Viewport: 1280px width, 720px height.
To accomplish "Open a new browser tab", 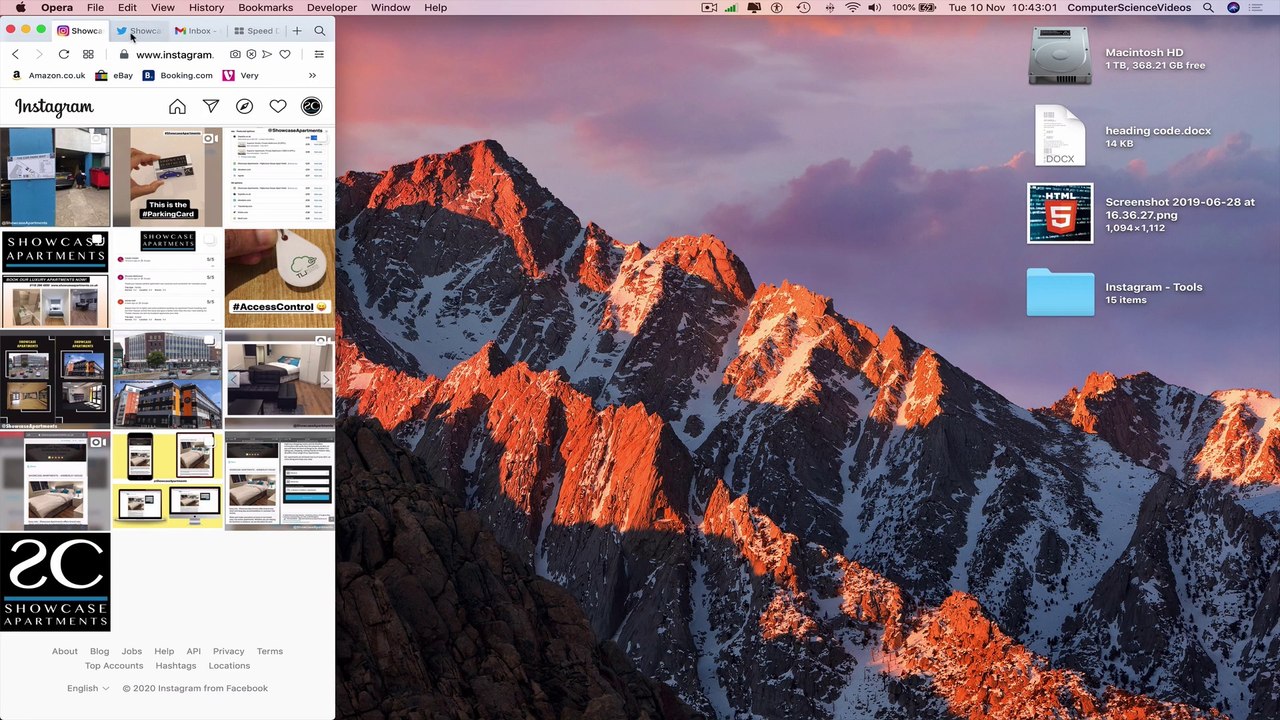I will (x=297, y=31).
